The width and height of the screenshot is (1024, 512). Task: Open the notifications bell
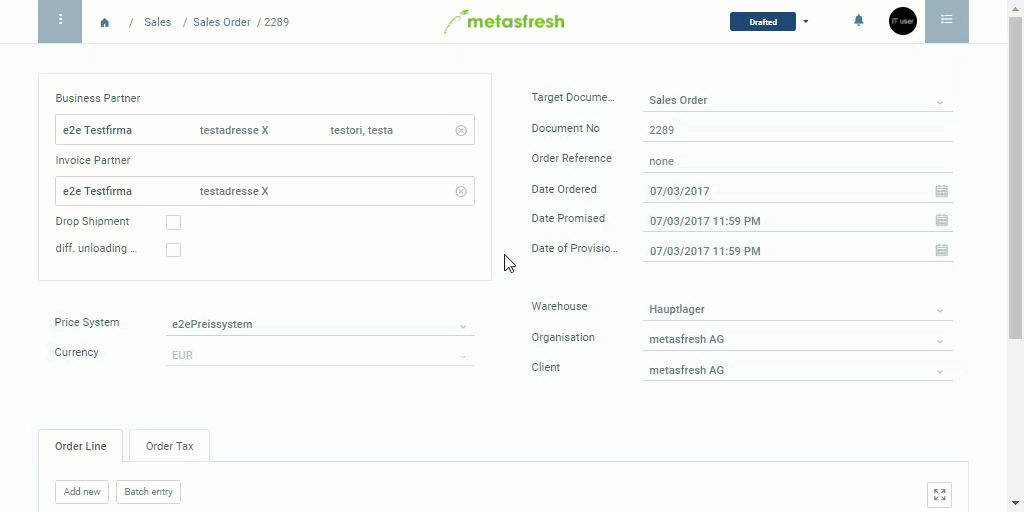pos(859,21)
